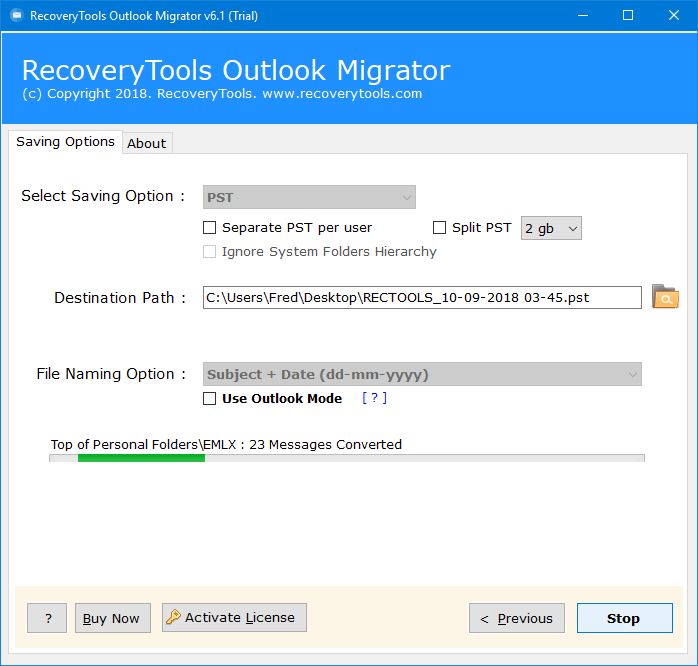Click the question mark help button
Image resolution: width=698 pixels, height=666 pixels.
pos(47,618)
